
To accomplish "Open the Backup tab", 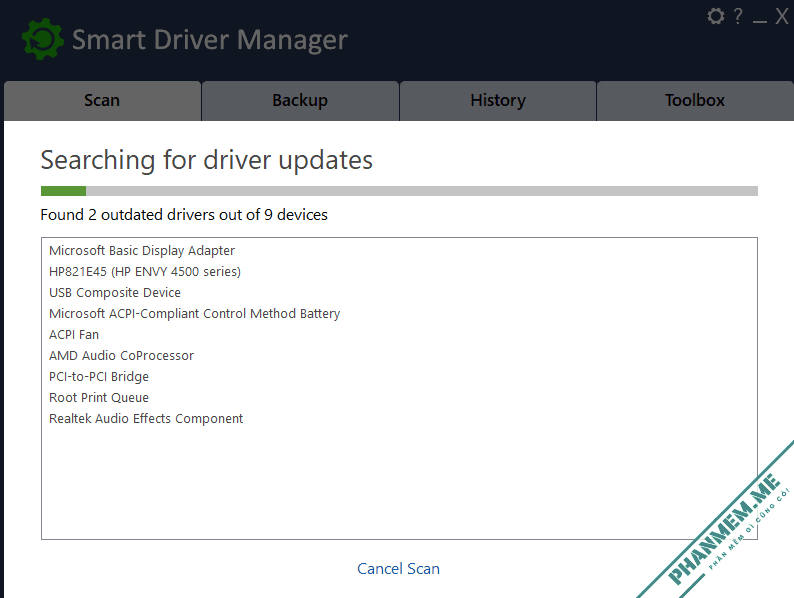I will point(300,101).
